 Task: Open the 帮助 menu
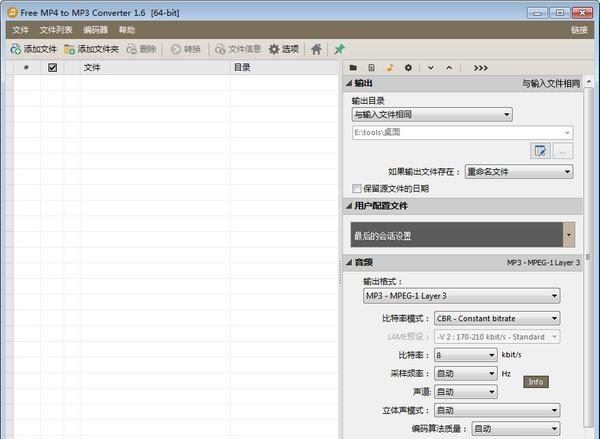tap(127, 30)
